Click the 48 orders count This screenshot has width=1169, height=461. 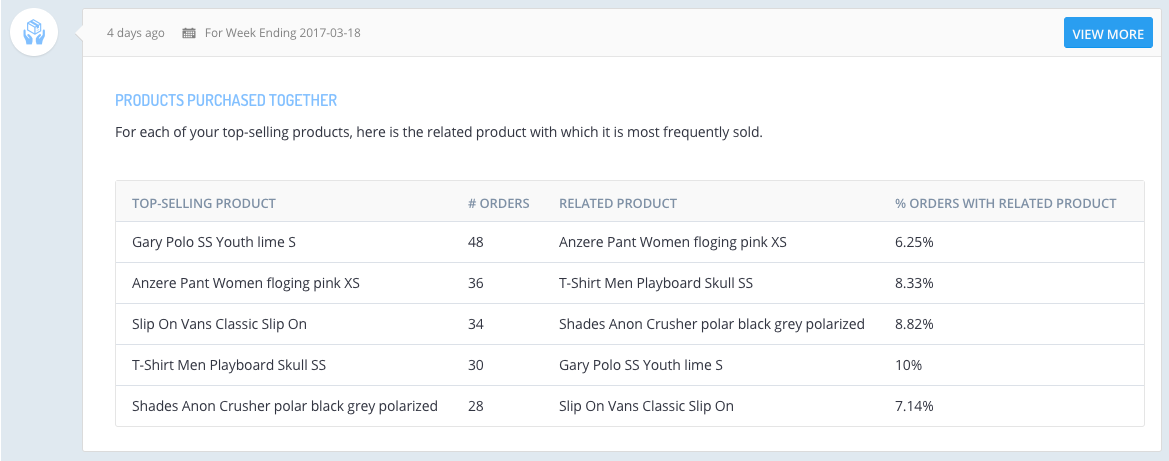[476, 242]
